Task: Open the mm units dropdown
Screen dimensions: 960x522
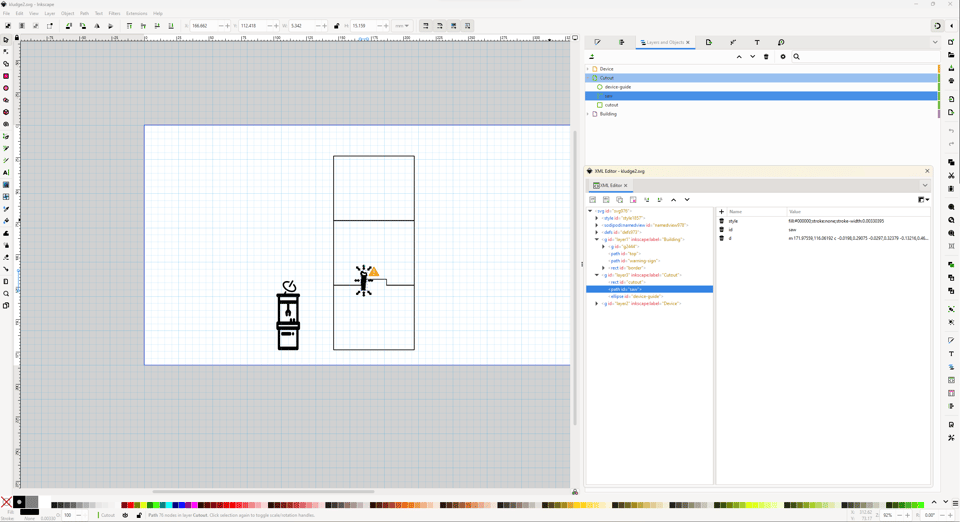Action: coord(402,26)
